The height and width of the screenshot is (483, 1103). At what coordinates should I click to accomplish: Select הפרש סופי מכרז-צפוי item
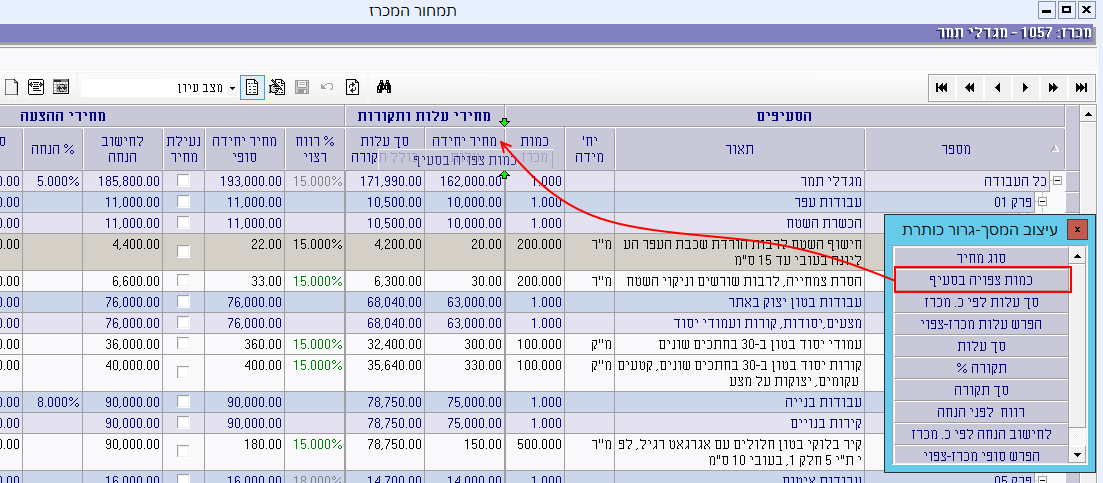[980, 454]
